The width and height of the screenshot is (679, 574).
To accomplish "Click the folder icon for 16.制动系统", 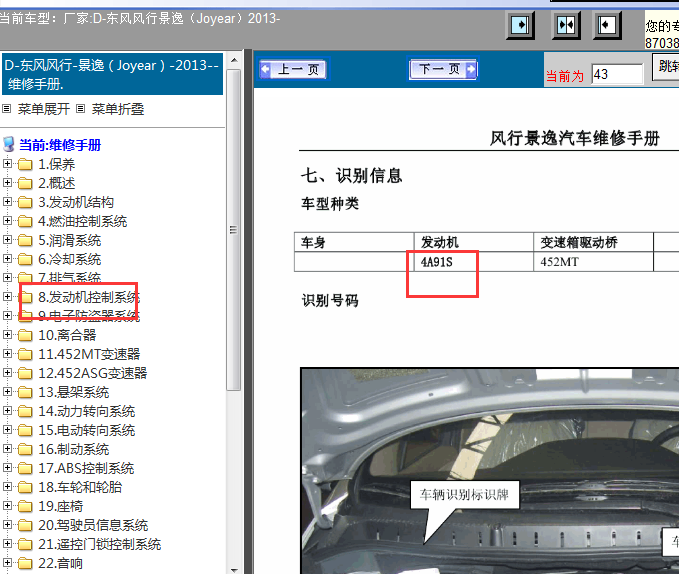I will tap(25, 449).
